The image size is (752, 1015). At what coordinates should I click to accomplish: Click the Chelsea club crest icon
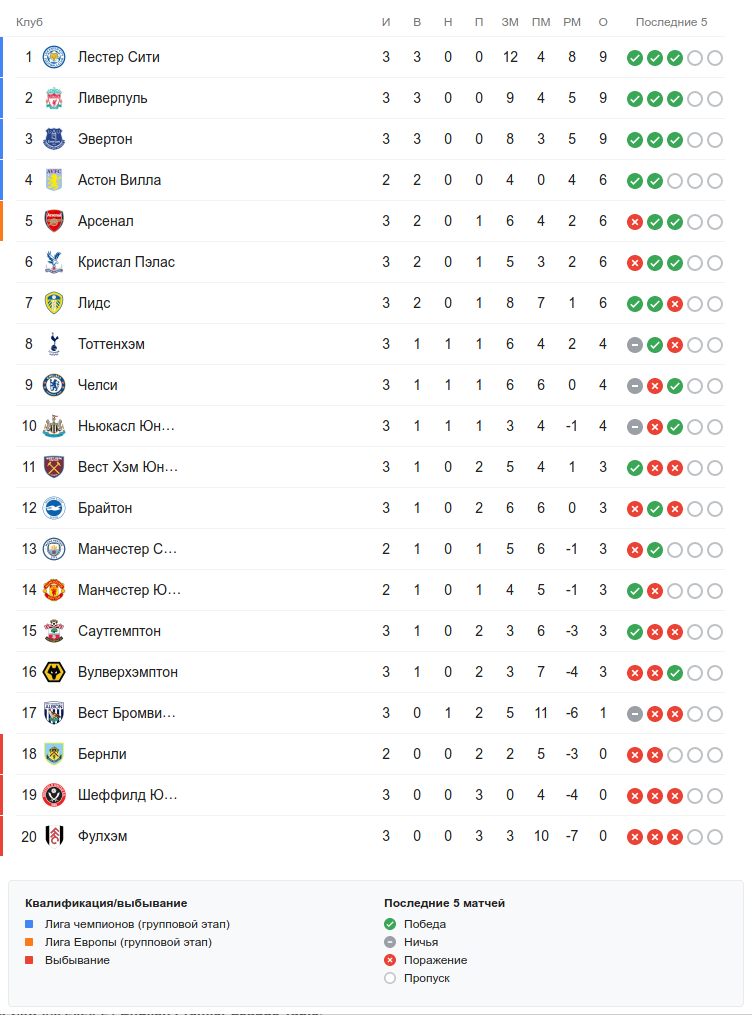(x=54, y=385)
